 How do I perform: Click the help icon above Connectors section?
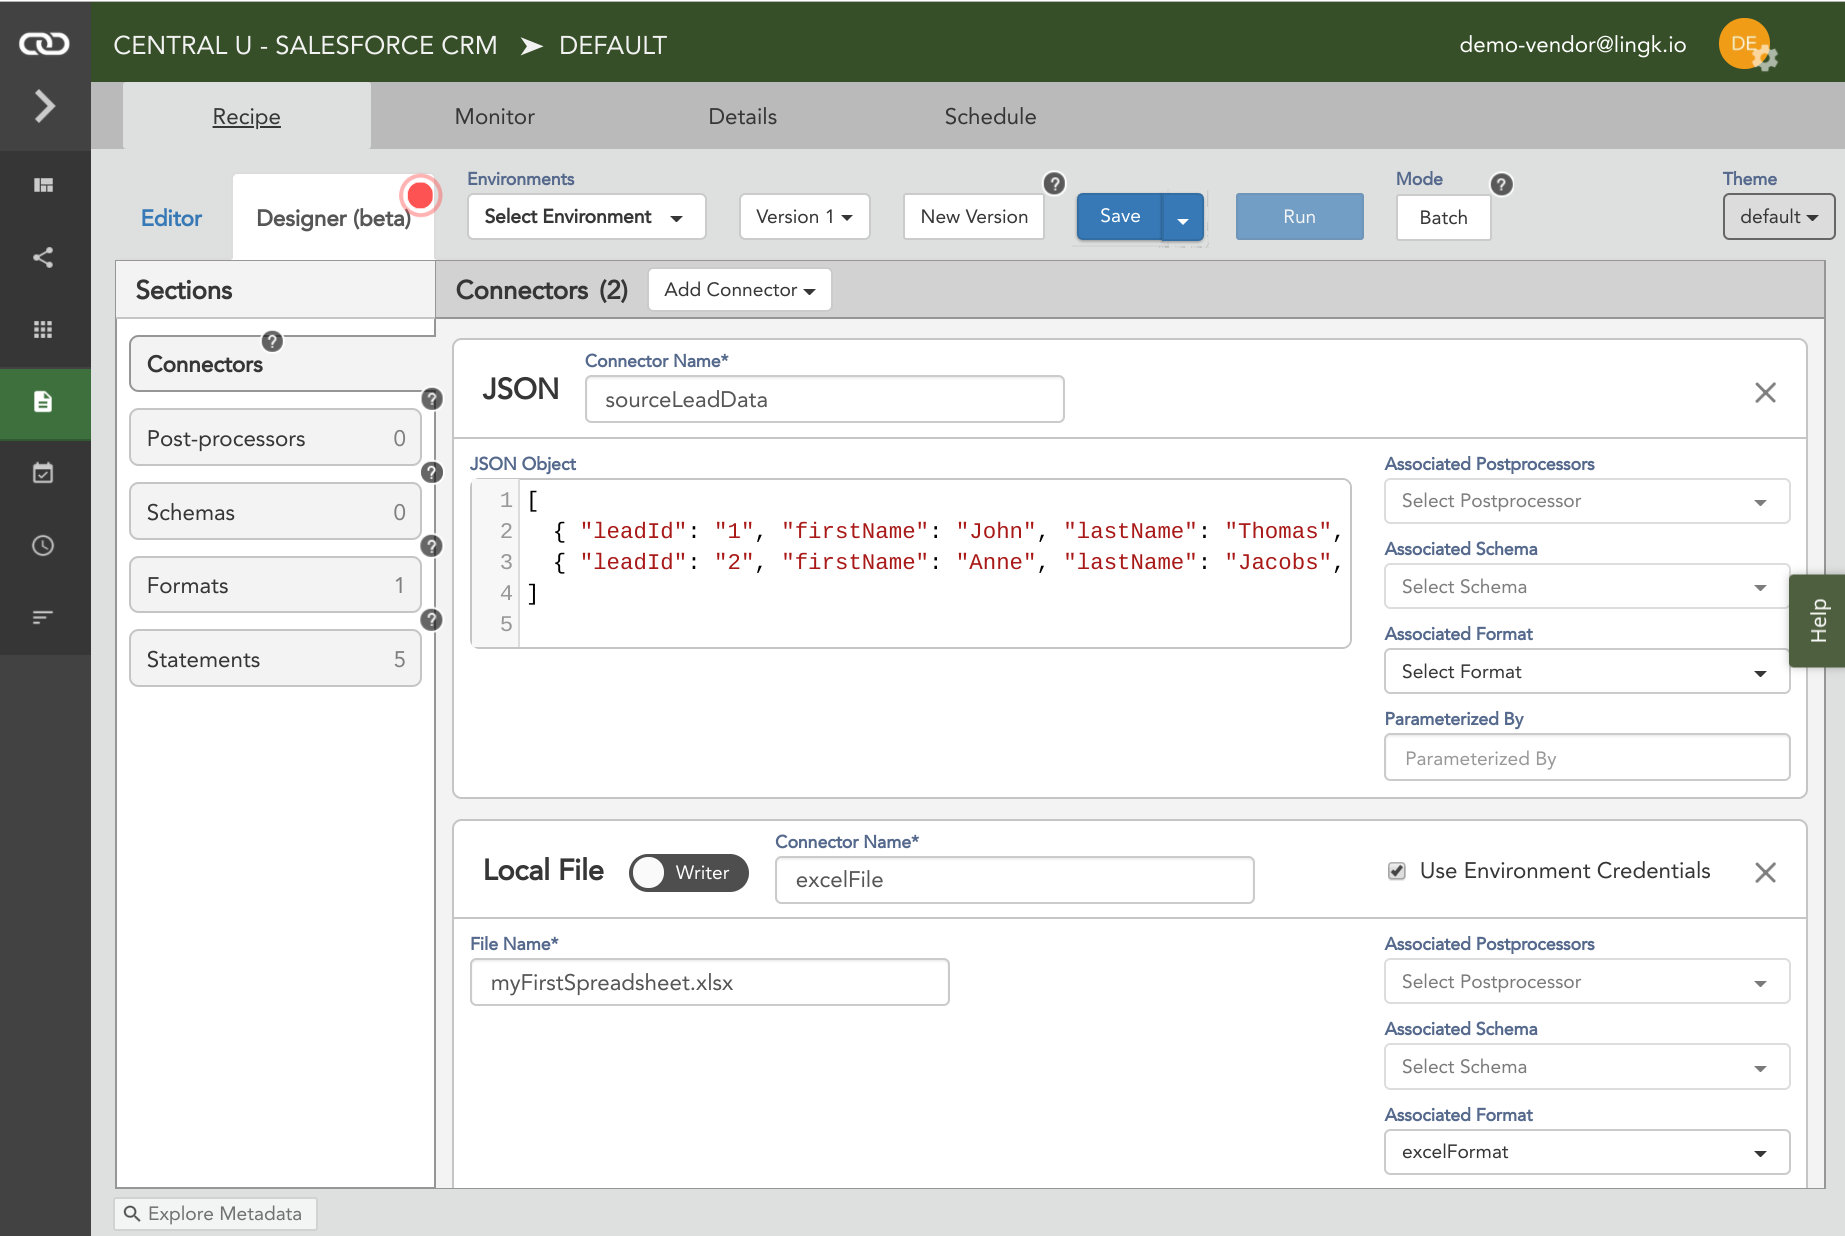[x=272, y=341]
